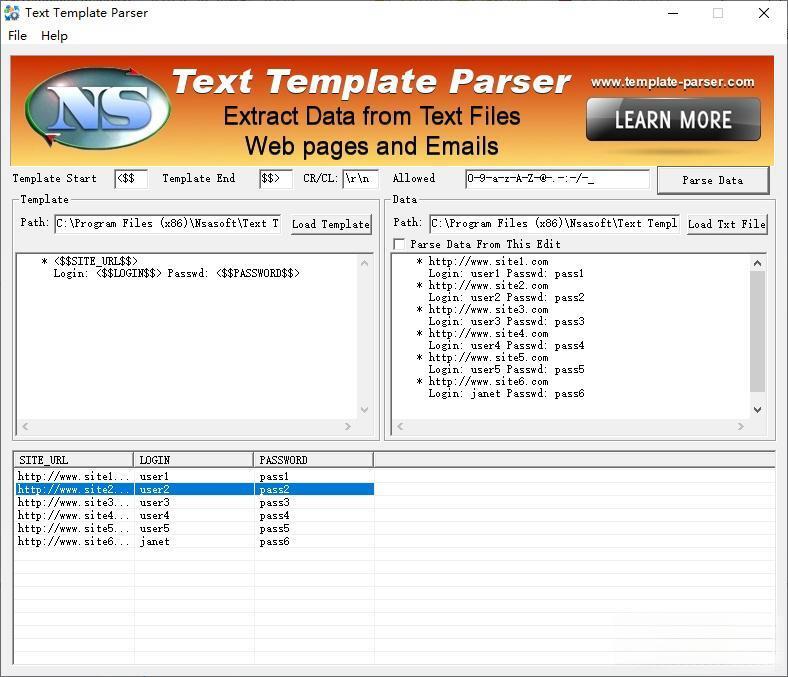Image resolution: width=788 pixels, height=677 pixels.
Task: Open www.template-parser.com link in banner
Action: tap(672, 82)
